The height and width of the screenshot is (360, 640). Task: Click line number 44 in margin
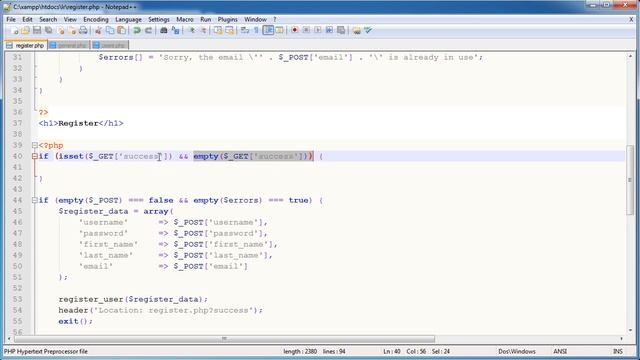[x=17, y=200]
